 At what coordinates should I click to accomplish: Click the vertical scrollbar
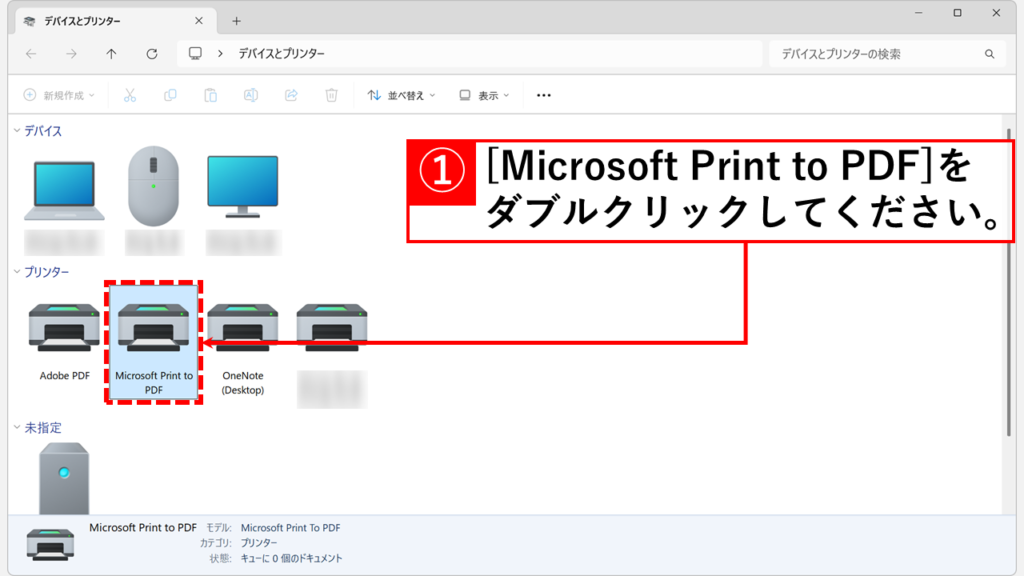[x=1008, y=282]
